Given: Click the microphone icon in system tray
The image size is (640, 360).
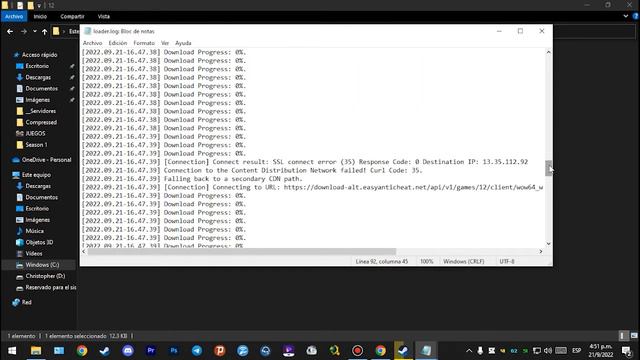Looking at the screenshot, I should [x=480, y=351].
